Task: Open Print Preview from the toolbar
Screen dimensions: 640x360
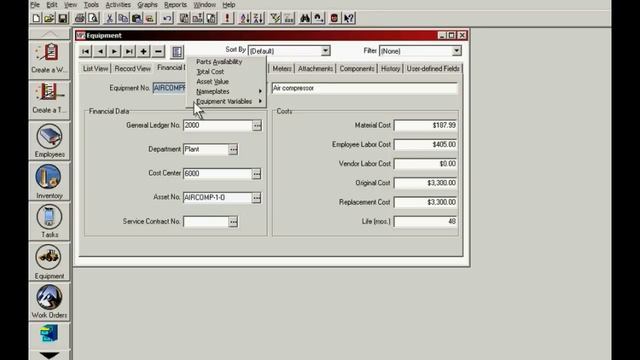Action: click(93, 18)
